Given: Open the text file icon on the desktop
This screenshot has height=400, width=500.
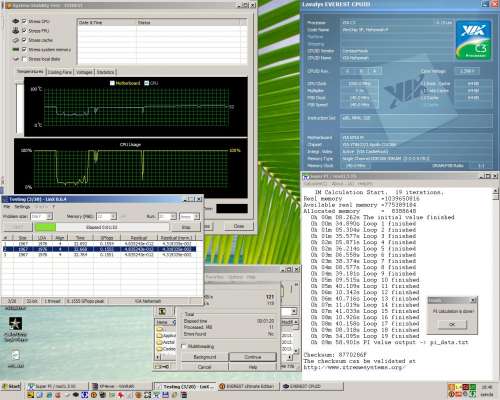Looking at the screenshot, I should [15, 356].
